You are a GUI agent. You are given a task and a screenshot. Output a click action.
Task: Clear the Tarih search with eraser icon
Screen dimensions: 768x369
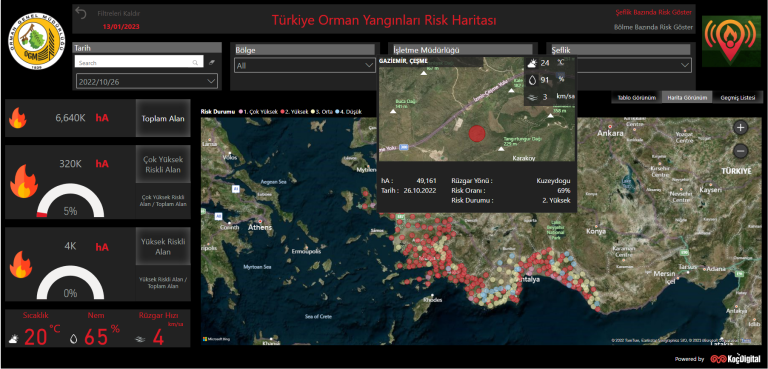[212, 62]
